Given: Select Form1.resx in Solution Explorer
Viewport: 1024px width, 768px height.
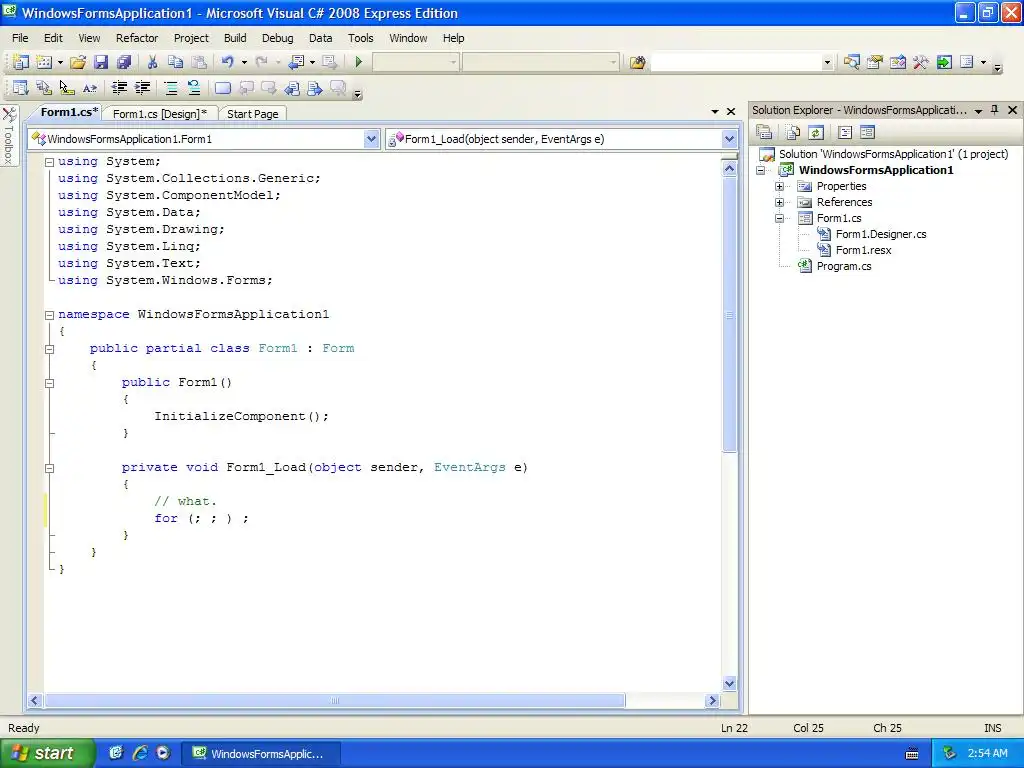Looking at the screenshot, I should (x=863, y=250).
